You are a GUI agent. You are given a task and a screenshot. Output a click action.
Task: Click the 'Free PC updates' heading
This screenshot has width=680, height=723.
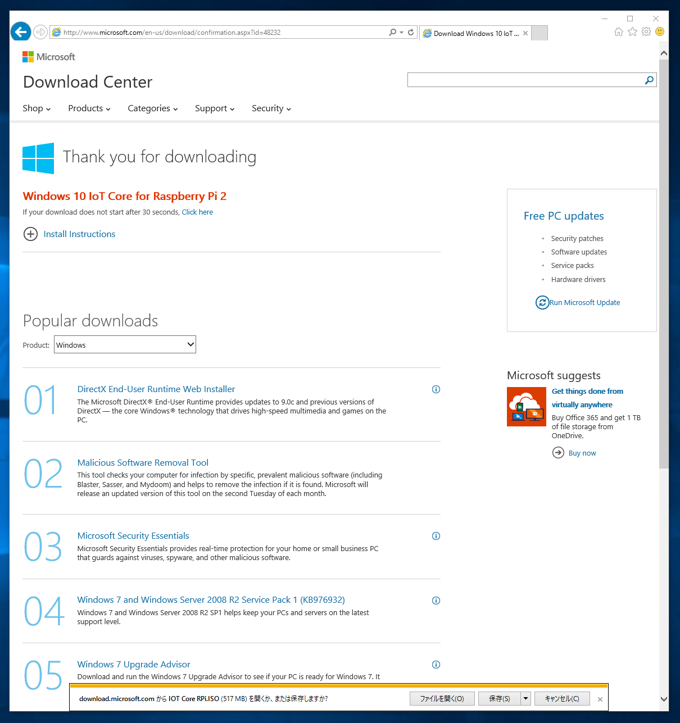(x=563, y=216)
